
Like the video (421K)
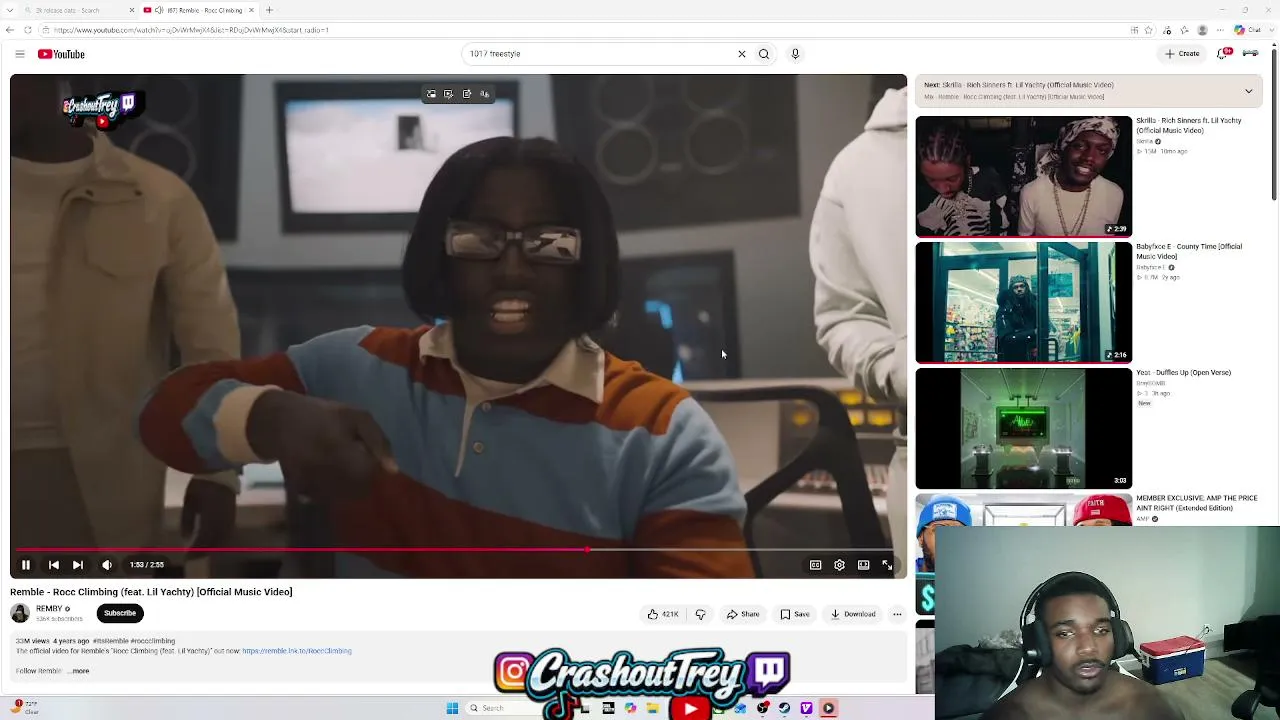tap(663, 614)
